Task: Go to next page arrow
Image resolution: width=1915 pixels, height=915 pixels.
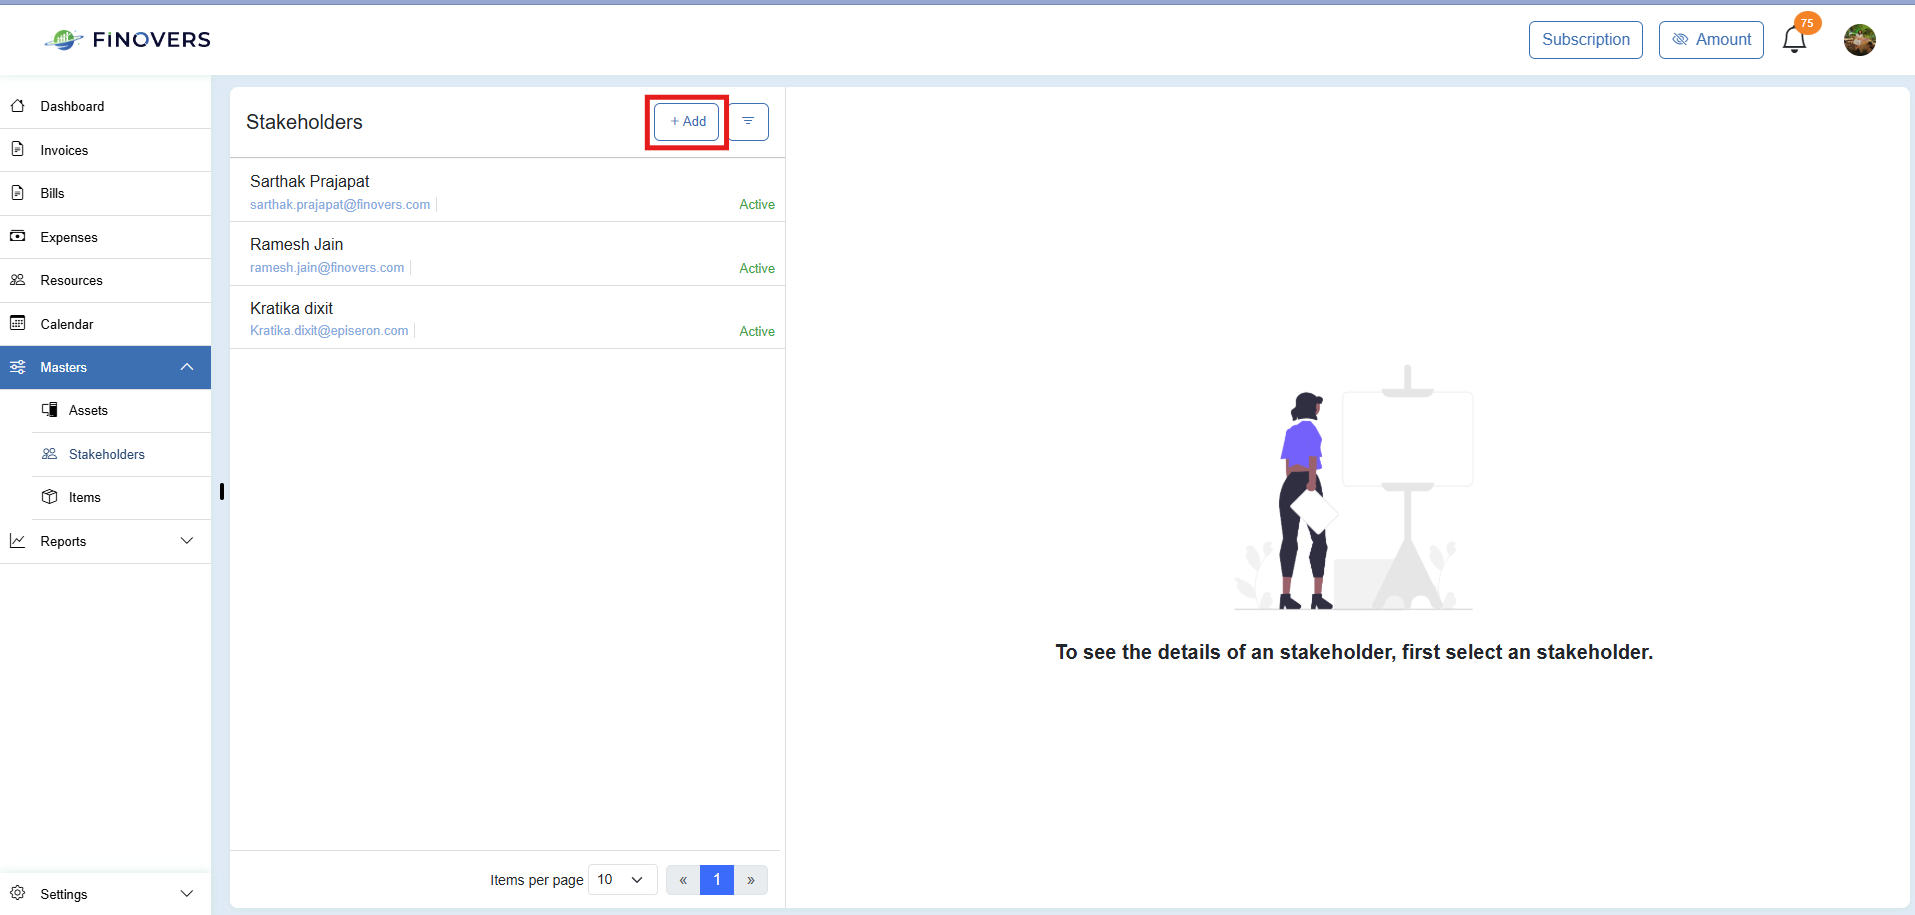Action: tap(751, 880)
